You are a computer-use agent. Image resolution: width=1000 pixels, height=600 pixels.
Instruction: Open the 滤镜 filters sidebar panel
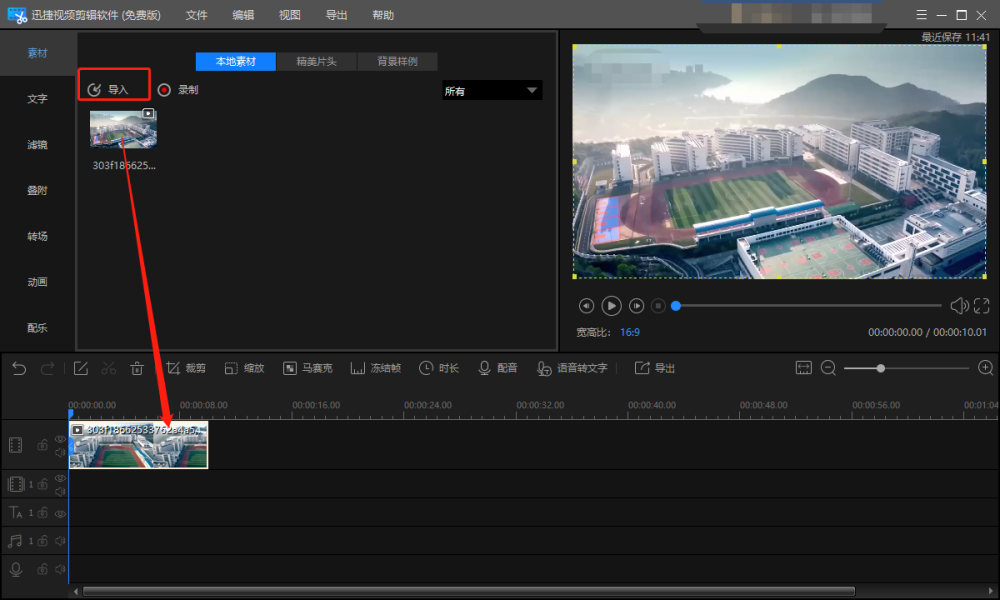(37, 145)
